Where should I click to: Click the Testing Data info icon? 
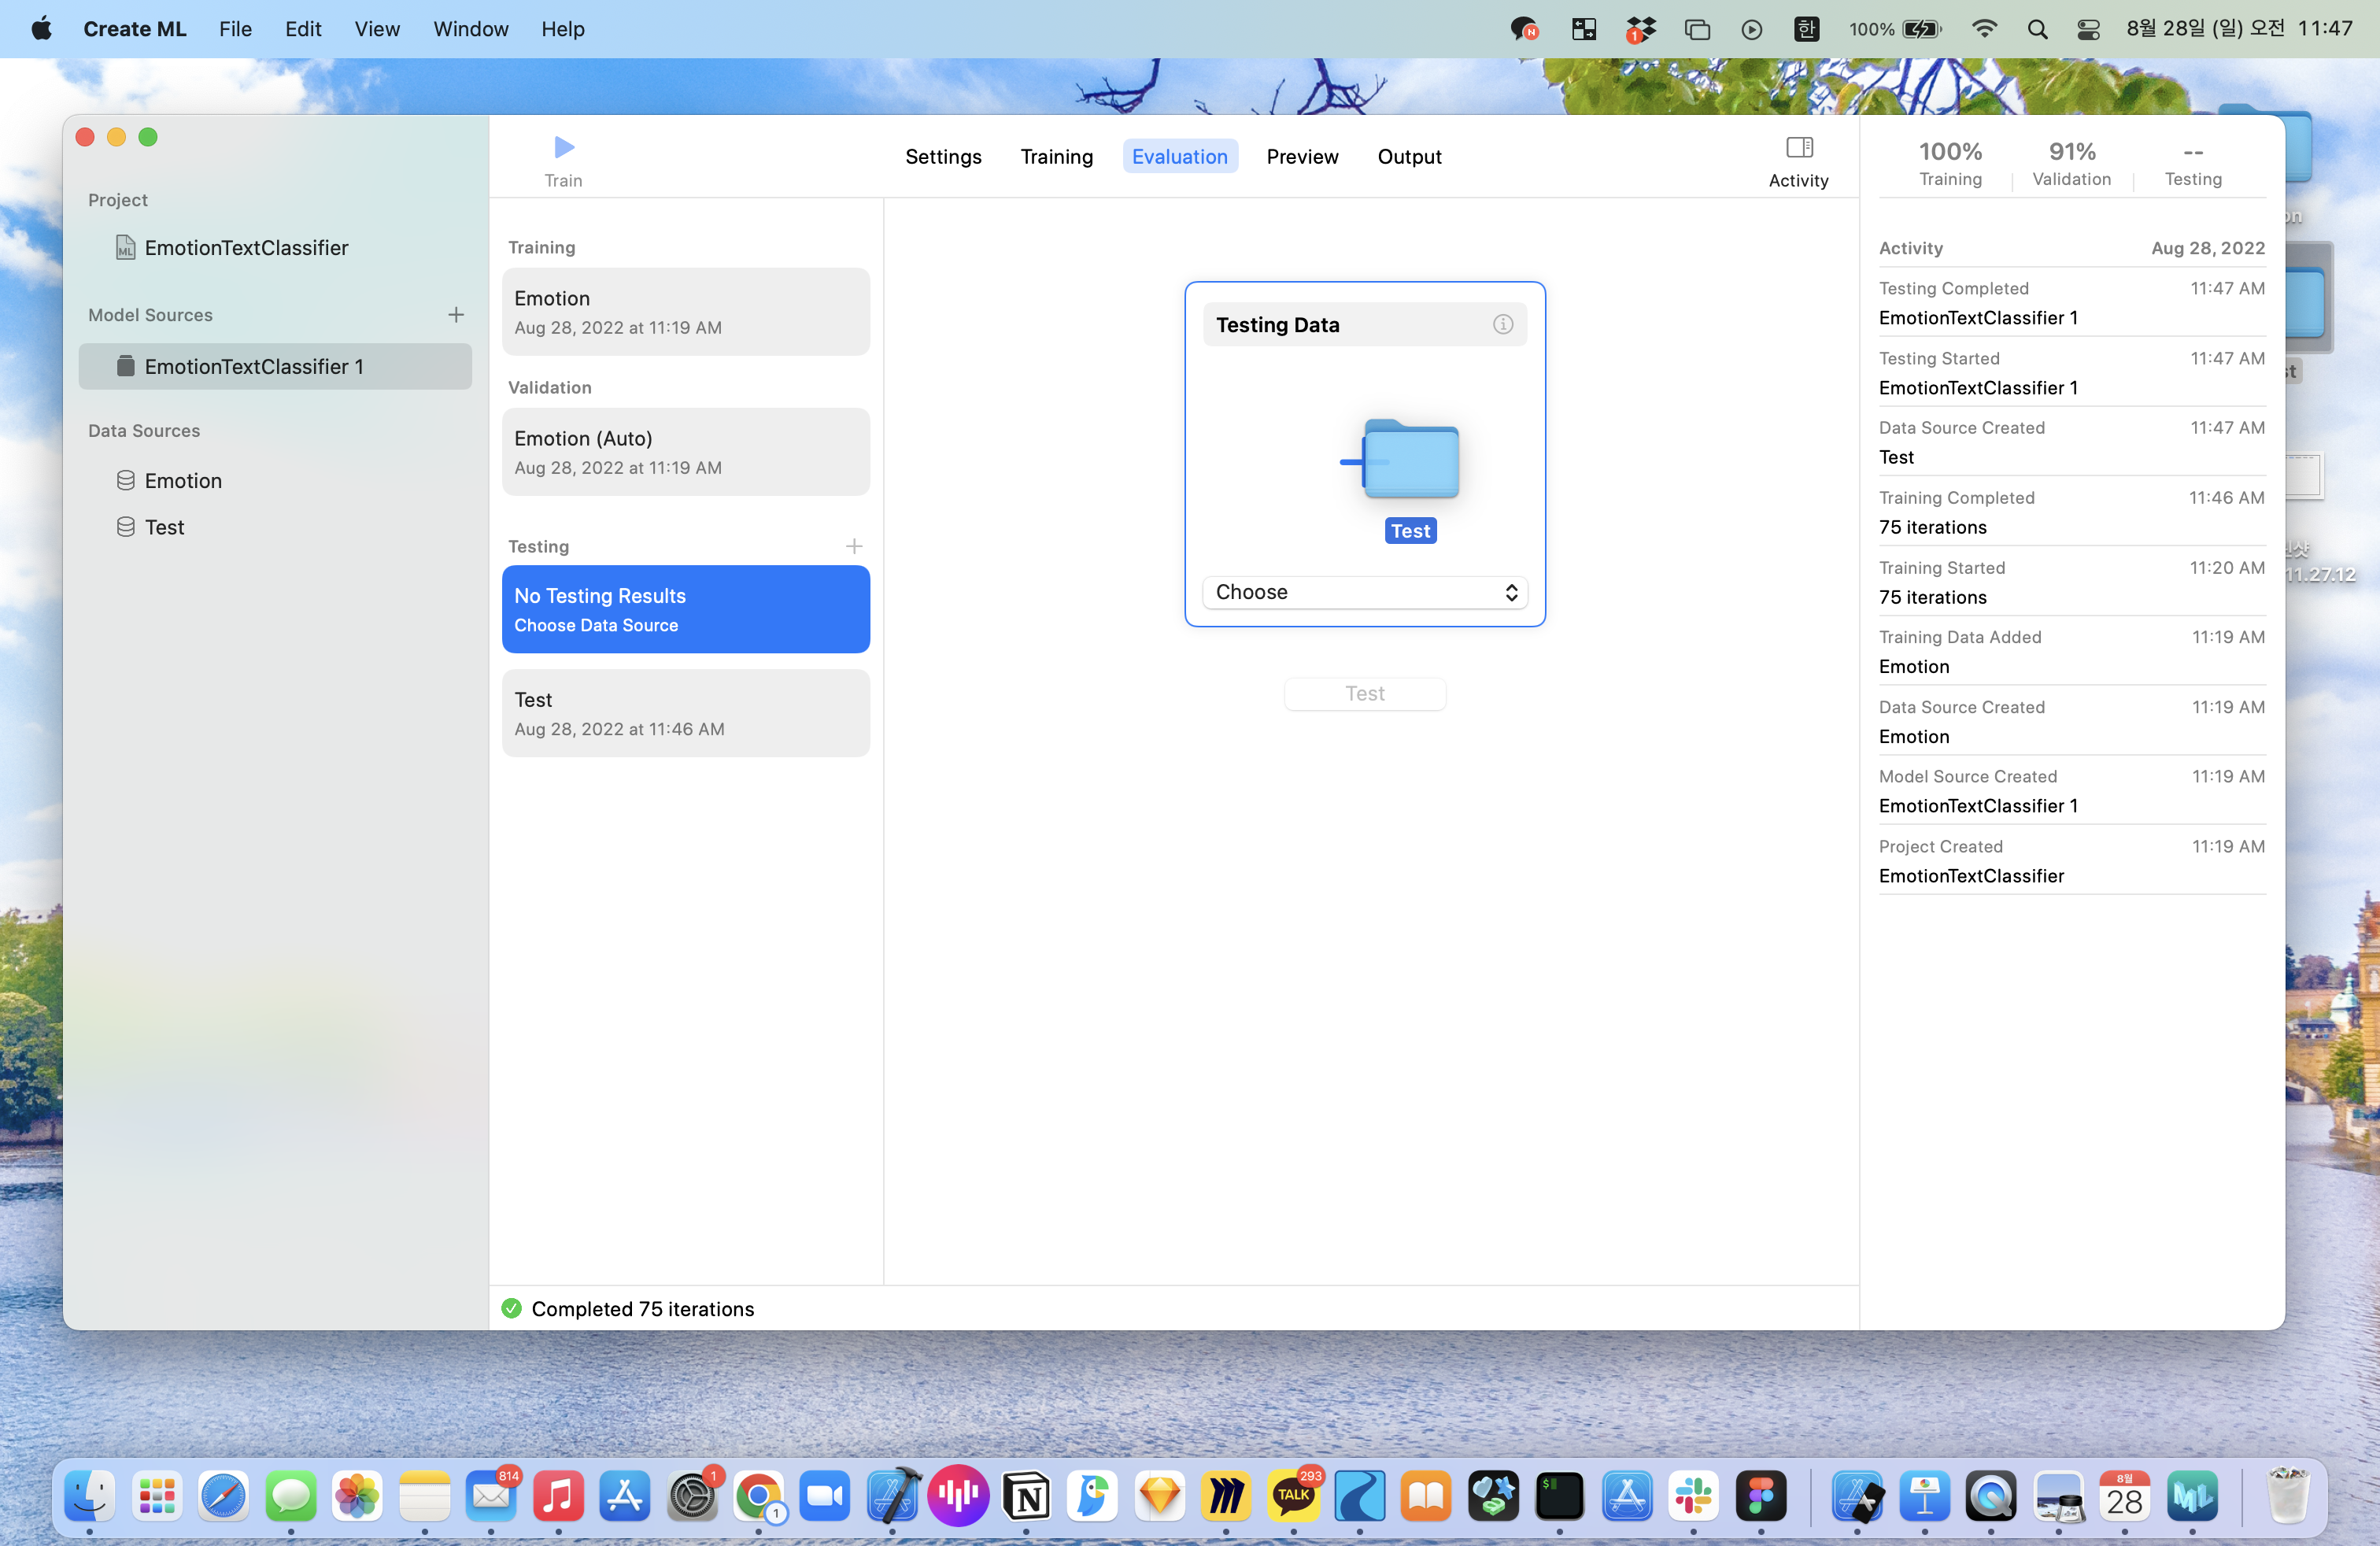click(x=1502, y=324)
